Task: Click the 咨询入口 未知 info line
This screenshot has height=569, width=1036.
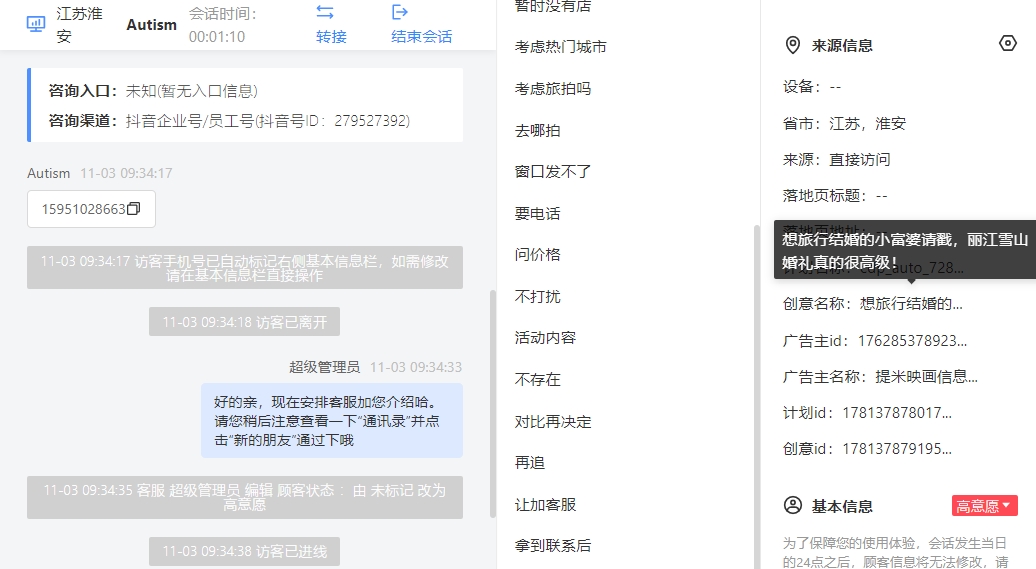Action: pos(153,91)
